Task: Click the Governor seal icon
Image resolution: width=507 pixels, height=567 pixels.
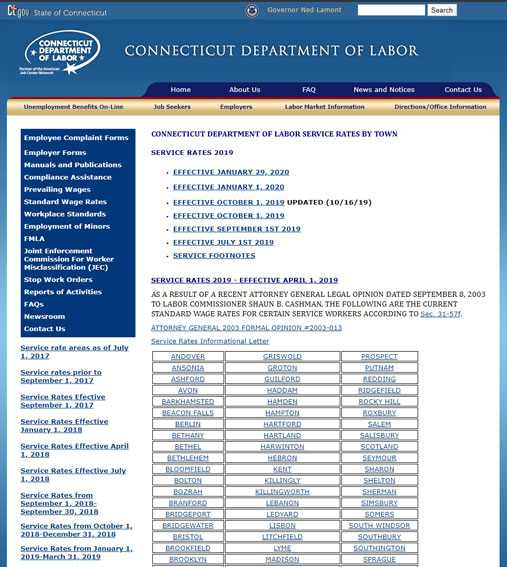Action: pyautogui.click(x=252, y=10)
